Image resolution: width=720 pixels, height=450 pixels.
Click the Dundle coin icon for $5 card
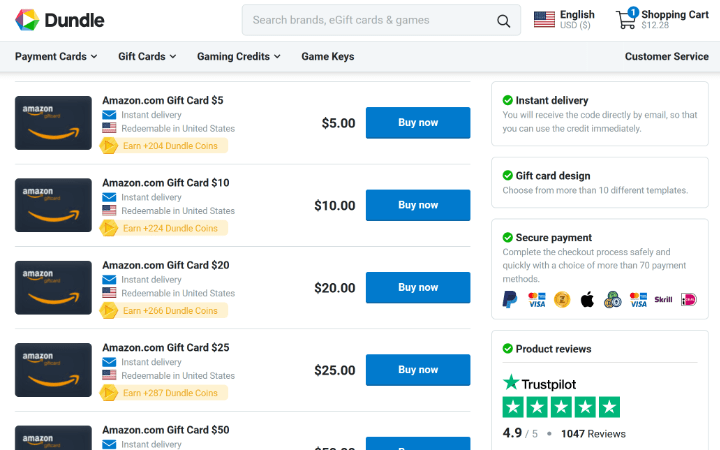(x=109, y=146)
